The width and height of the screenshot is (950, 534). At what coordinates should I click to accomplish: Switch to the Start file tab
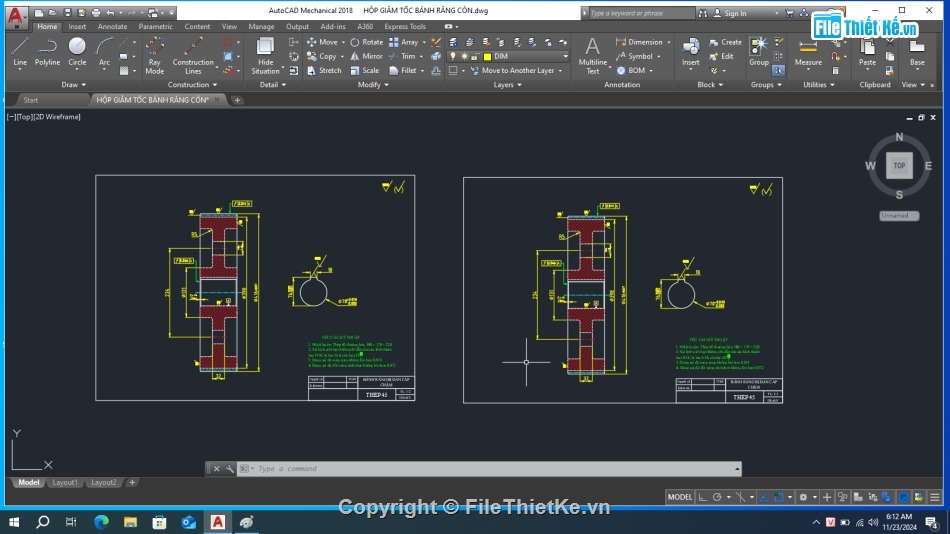(x=30, y=100)
